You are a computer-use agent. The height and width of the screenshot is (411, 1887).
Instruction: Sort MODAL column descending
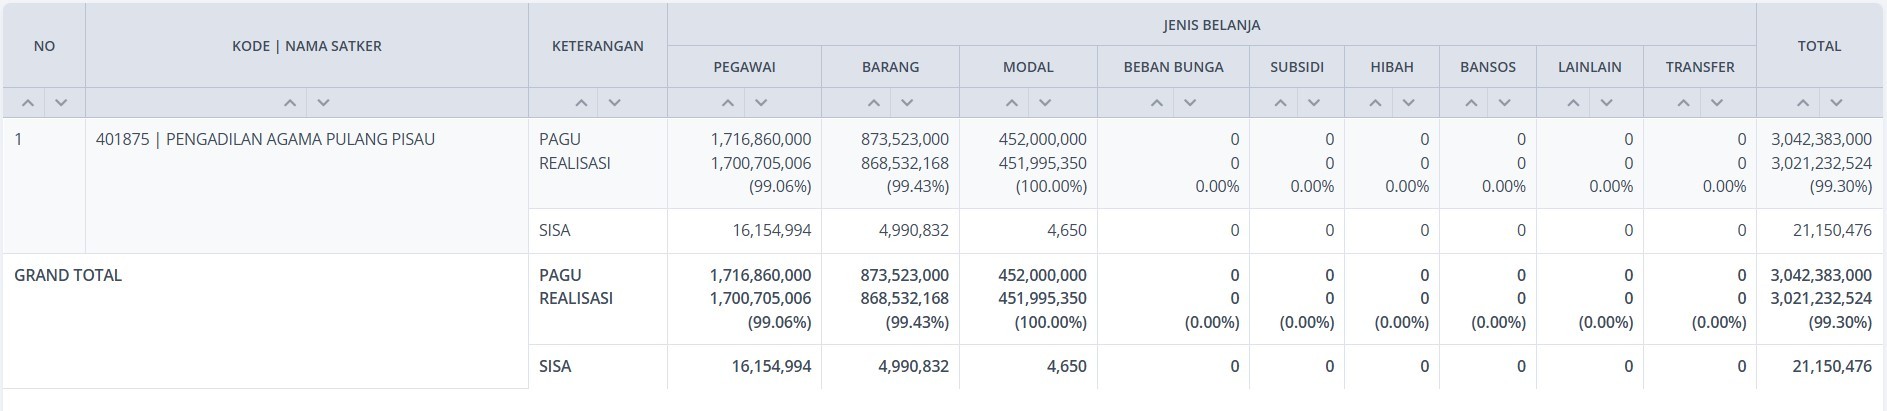(1045, 103)
